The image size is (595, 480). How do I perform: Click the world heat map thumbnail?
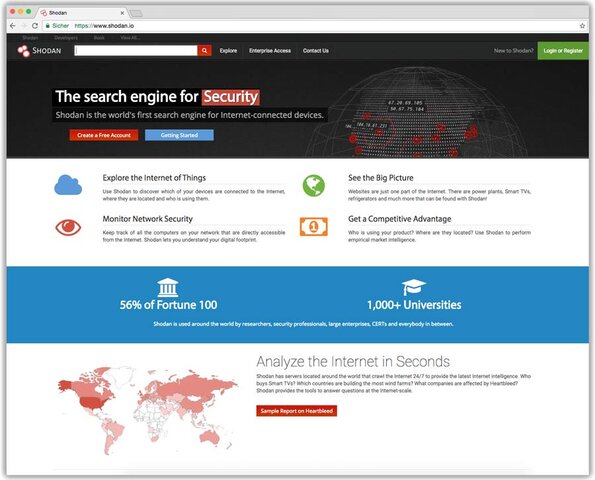[148, 411]
